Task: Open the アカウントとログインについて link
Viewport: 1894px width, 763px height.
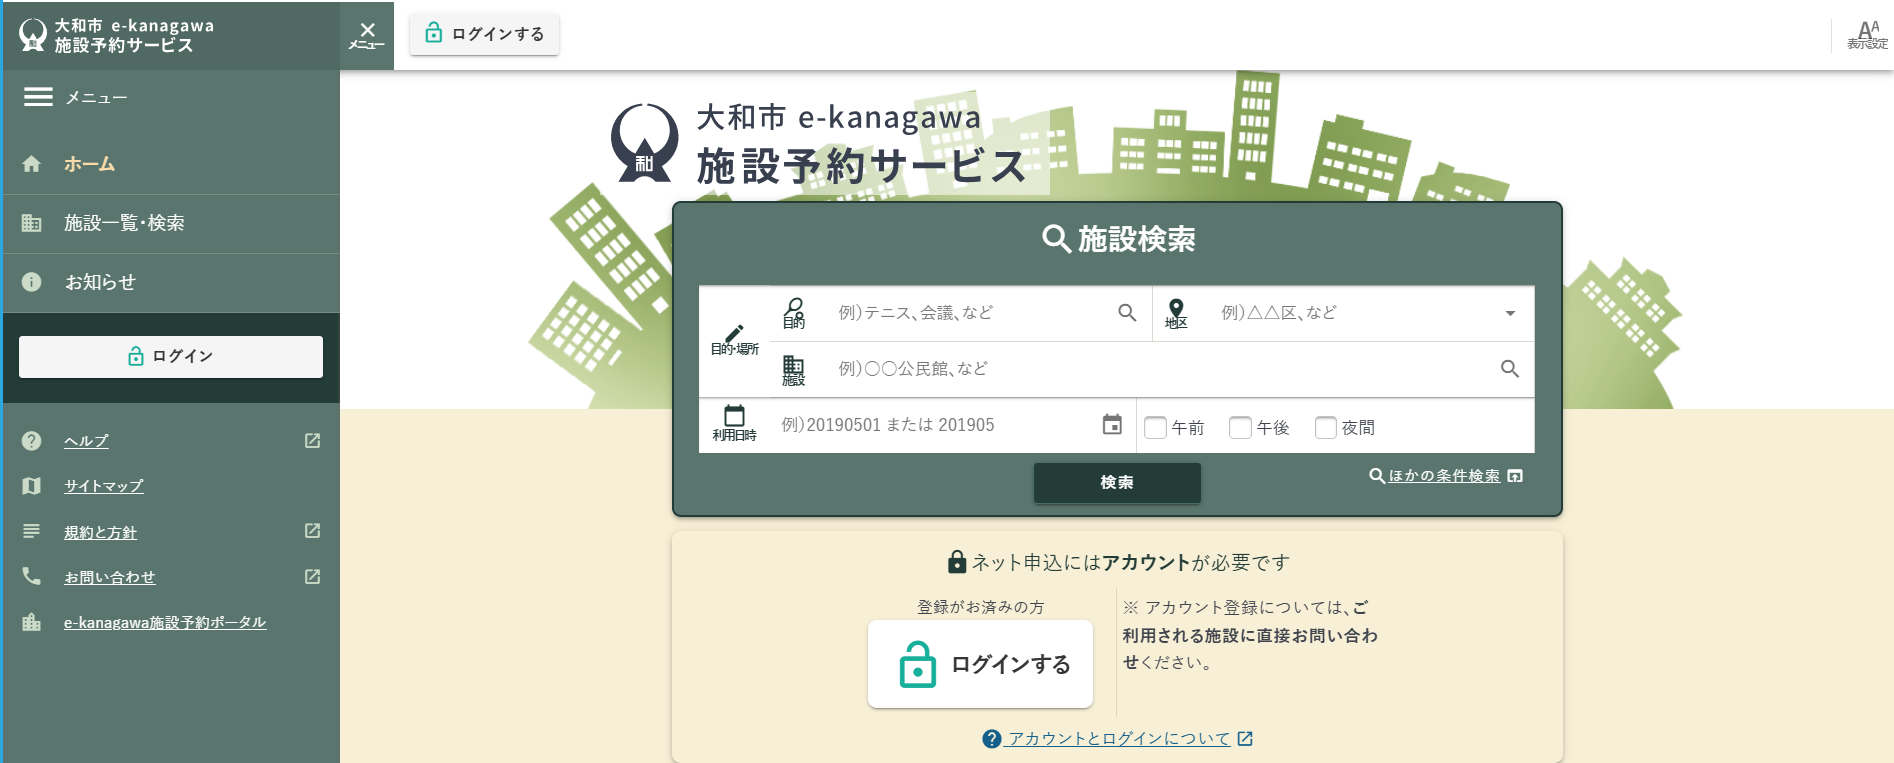Action: [1119, 739]
